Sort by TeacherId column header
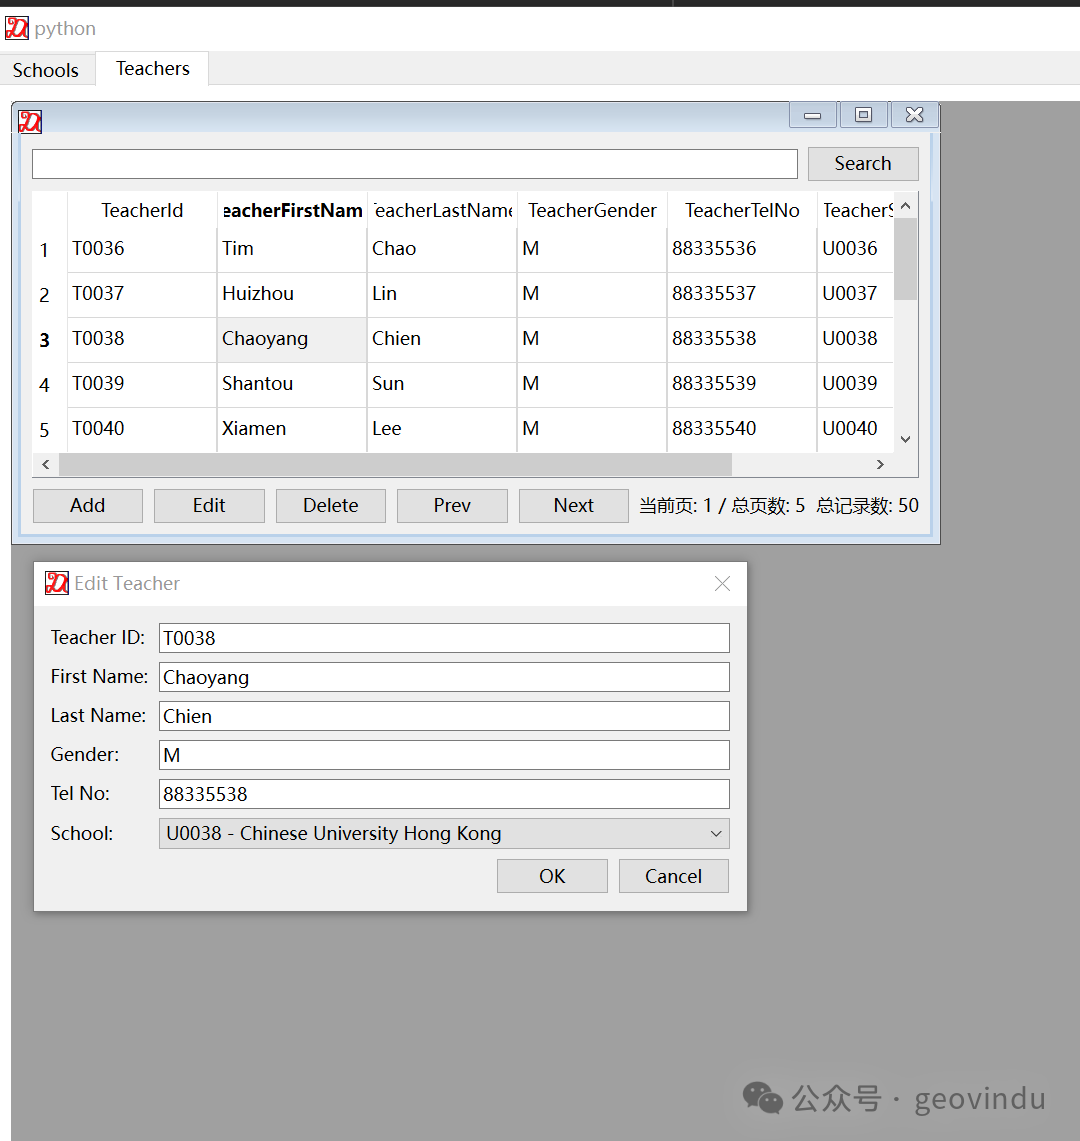The width and height of the screenshot is (1080, 1141). 142,210
